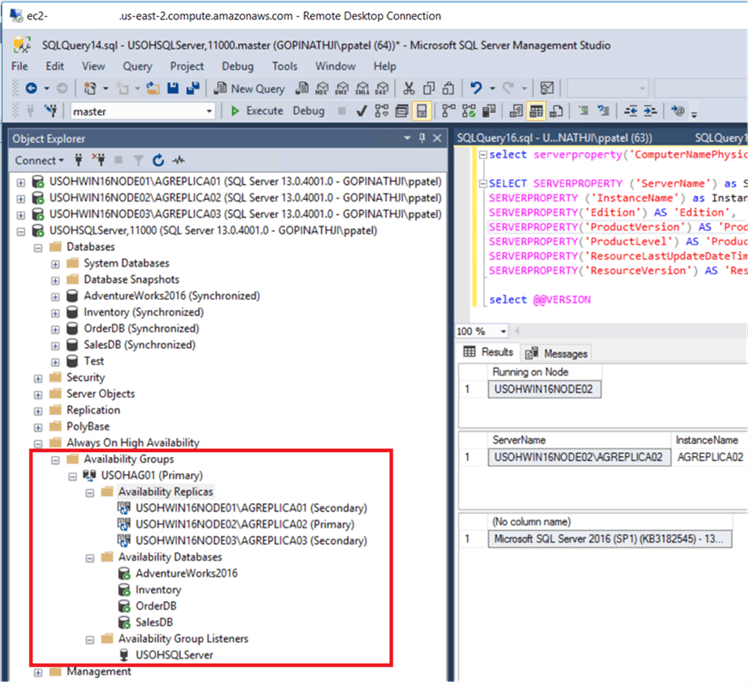Open the Tools menu
The width and height of the screenshot is (748, 682).
[x=284, y=66]
